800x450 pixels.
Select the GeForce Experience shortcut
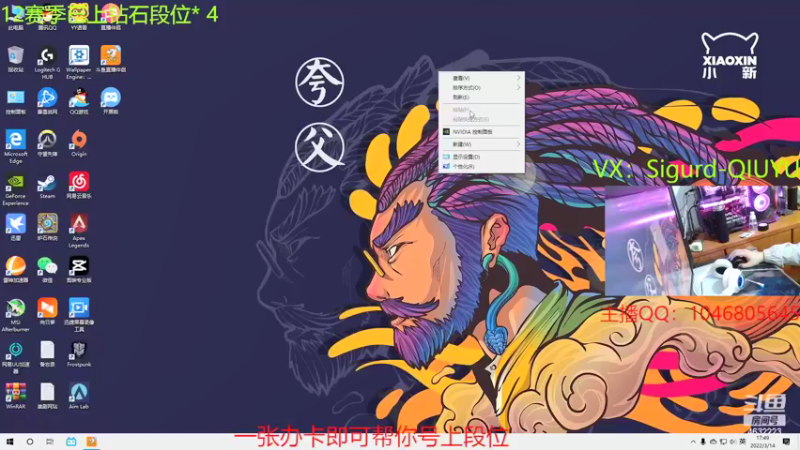(15, 189)
